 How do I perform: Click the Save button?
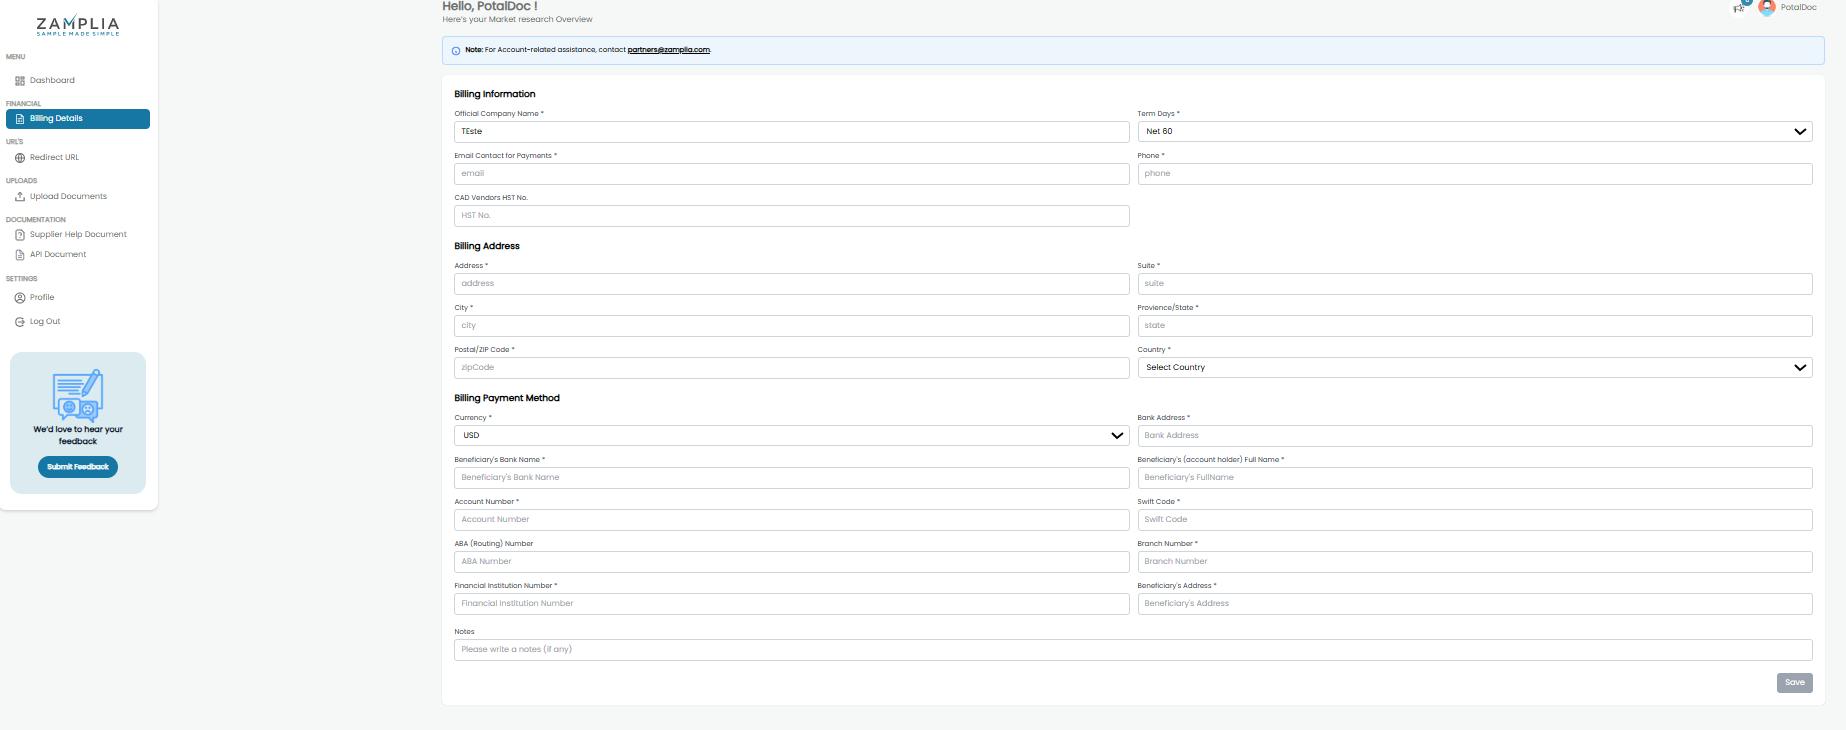click(x=1794, y=683)
